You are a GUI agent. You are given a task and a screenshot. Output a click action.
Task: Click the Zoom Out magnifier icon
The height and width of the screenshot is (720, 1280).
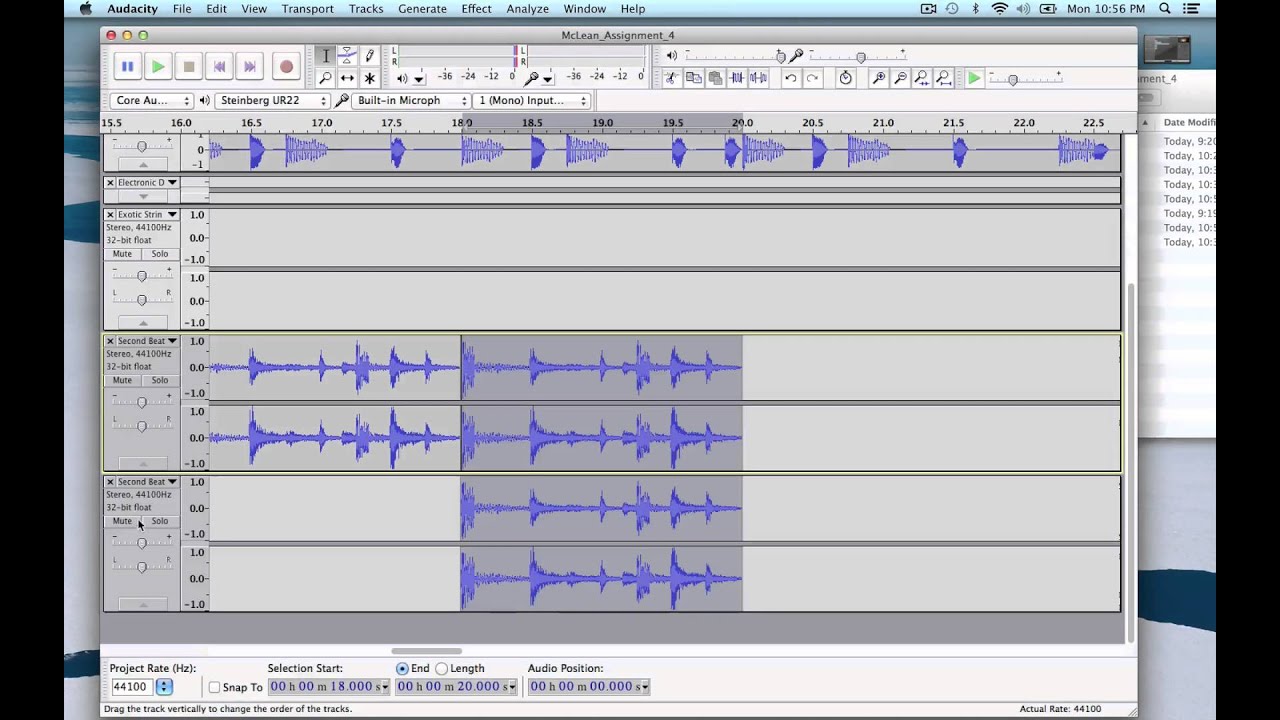[900, 78]
